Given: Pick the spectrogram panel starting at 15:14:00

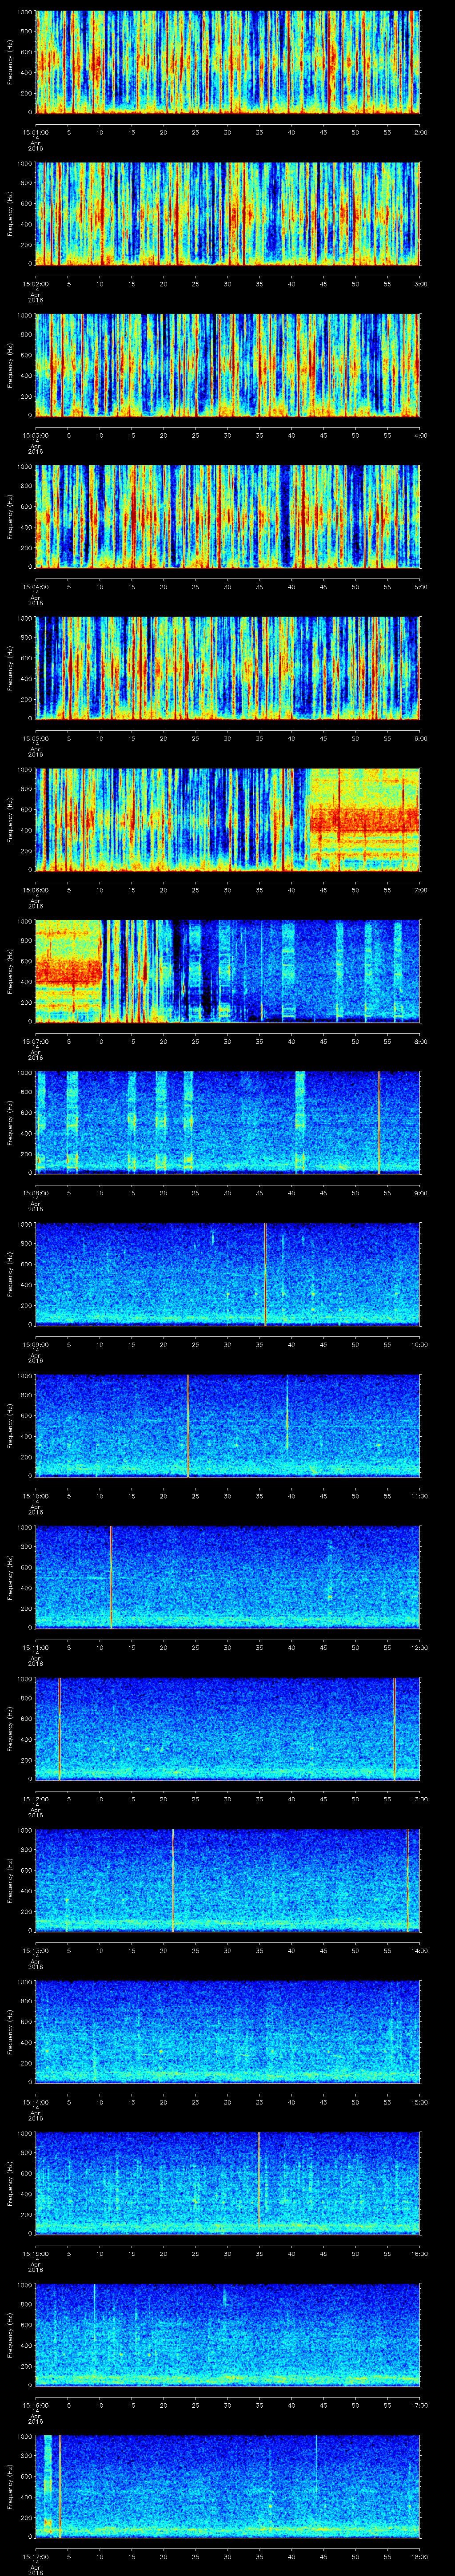Looking at the screenshot, I should pos(228,2032).
